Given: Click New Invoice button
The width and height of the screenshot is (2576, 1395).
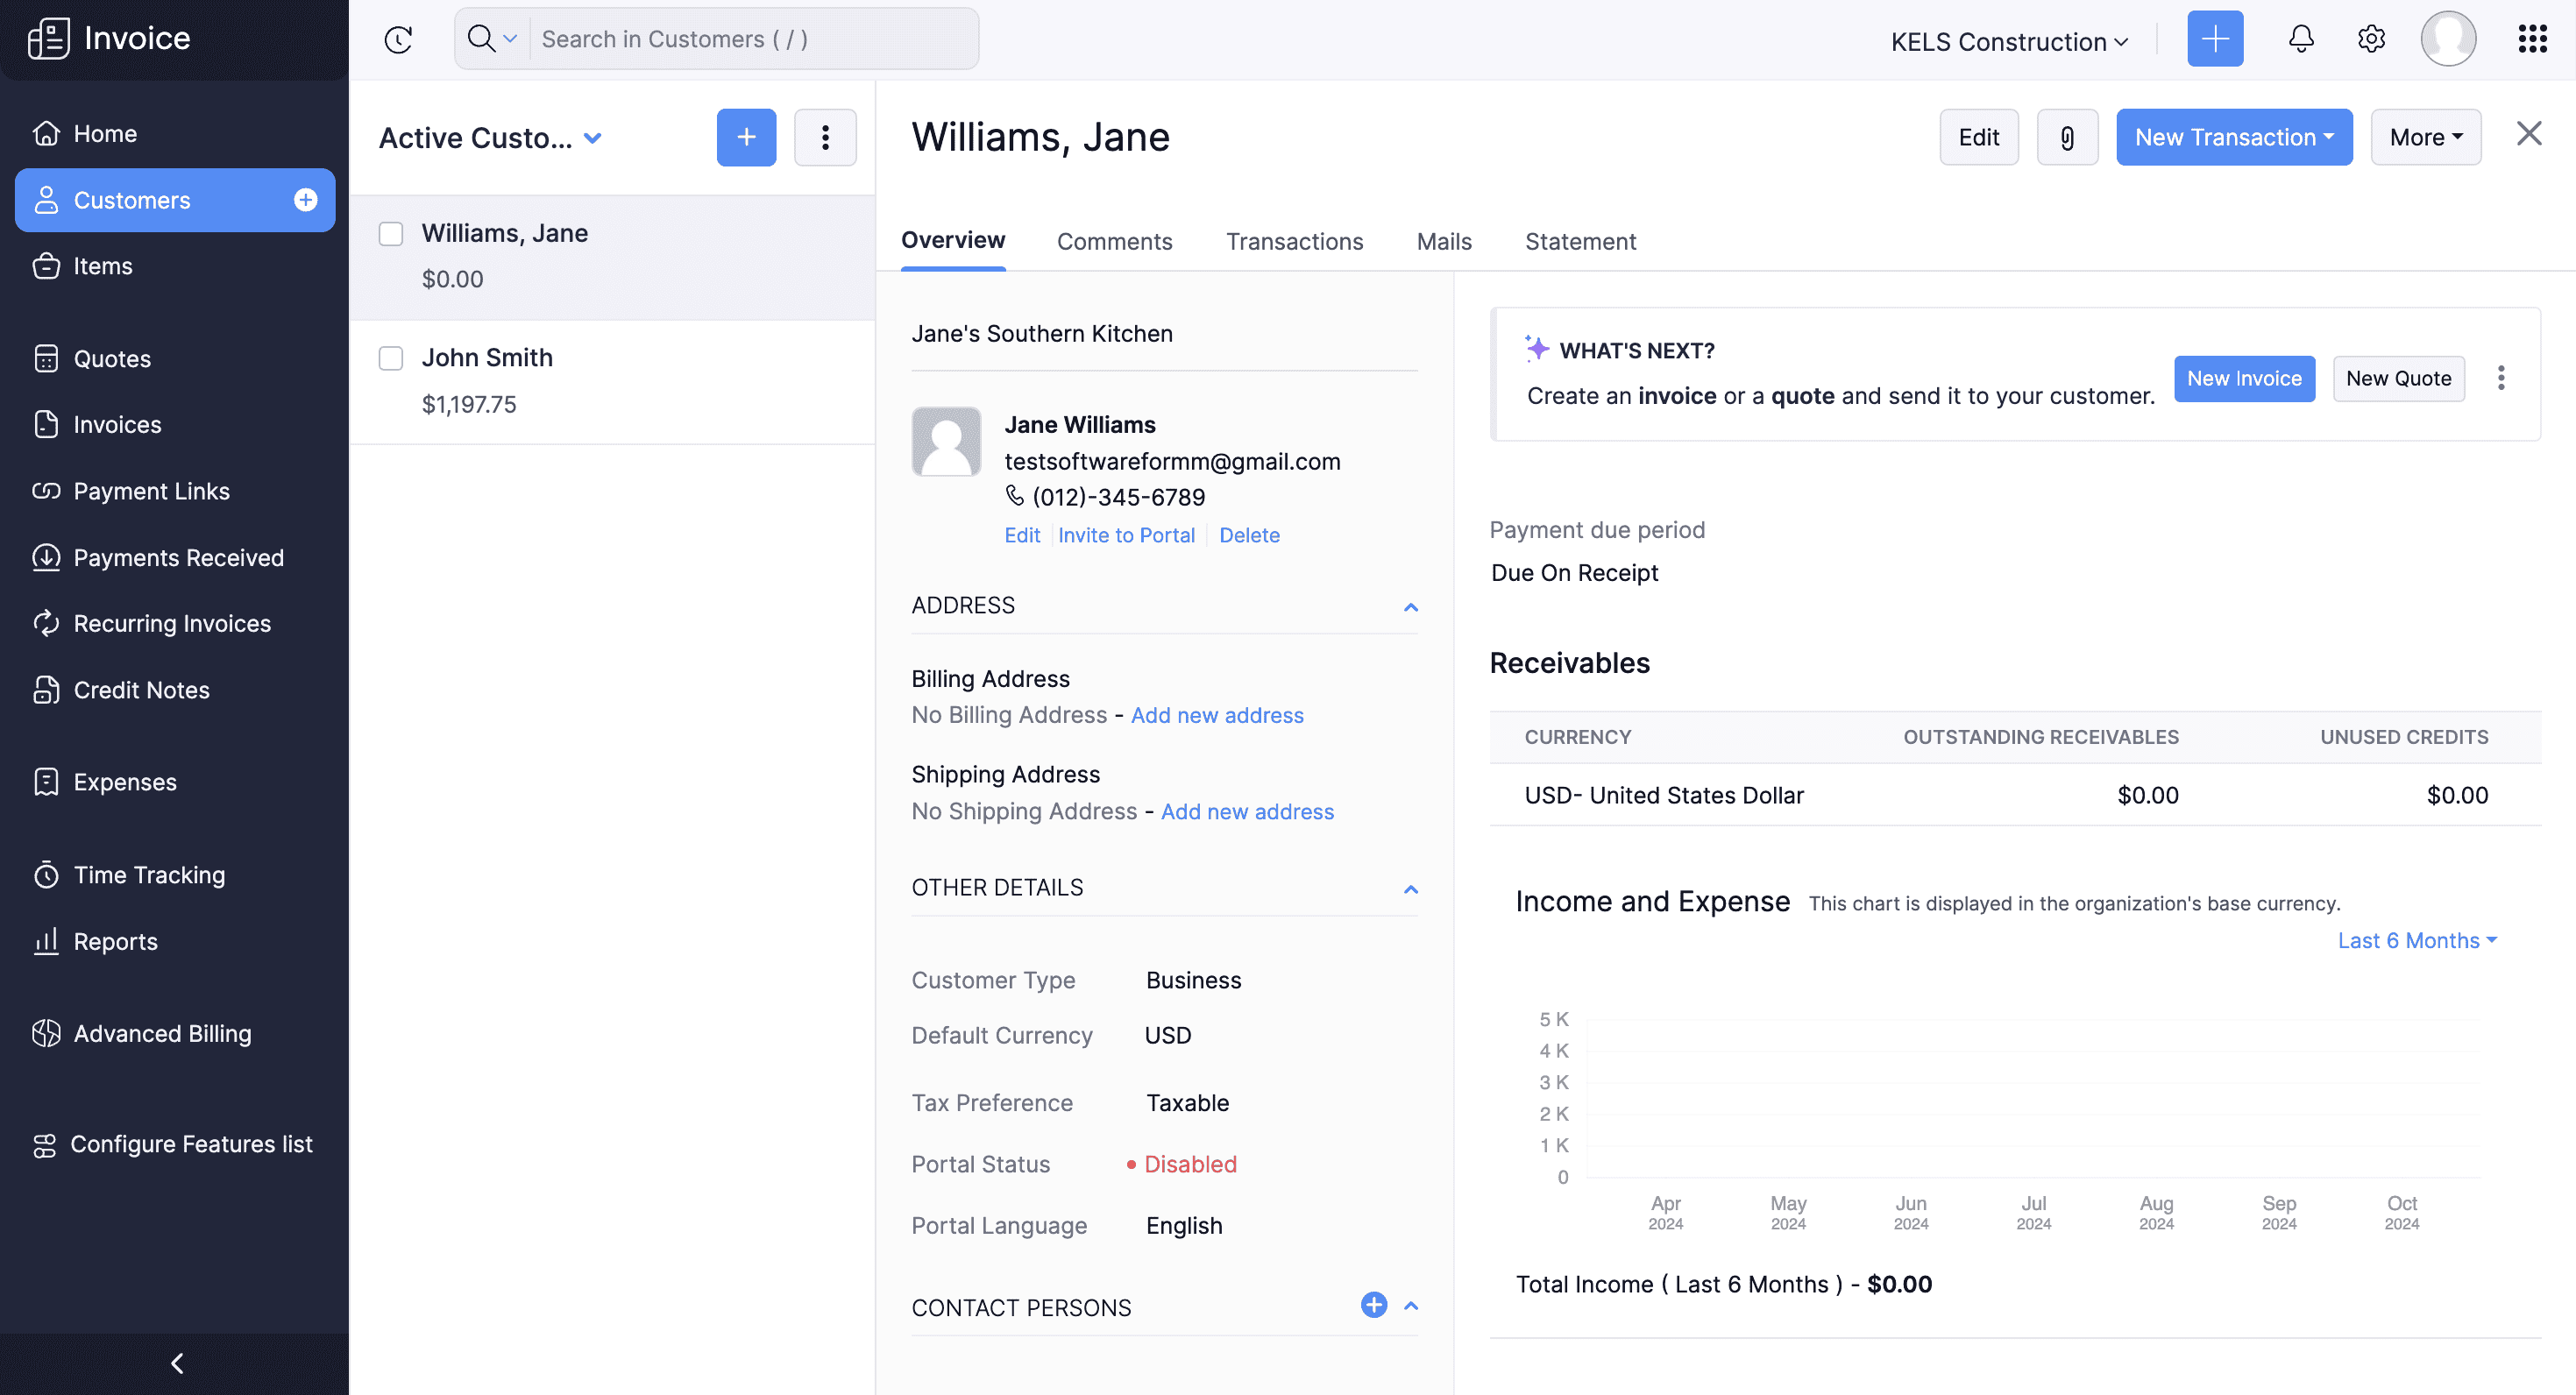Looking at the screenshot, I should pyautogui.click(x=2244, y=379).
